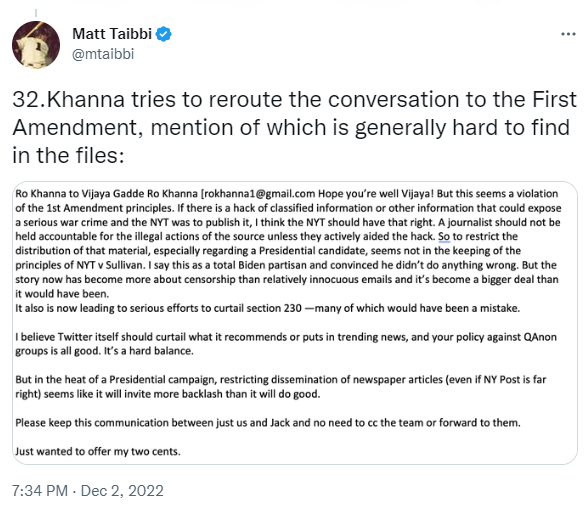Viewport: 586px width, 508px height.
Task: Click the 'But in the heat of a Presidential campaign' line
Action: (281, 380)
